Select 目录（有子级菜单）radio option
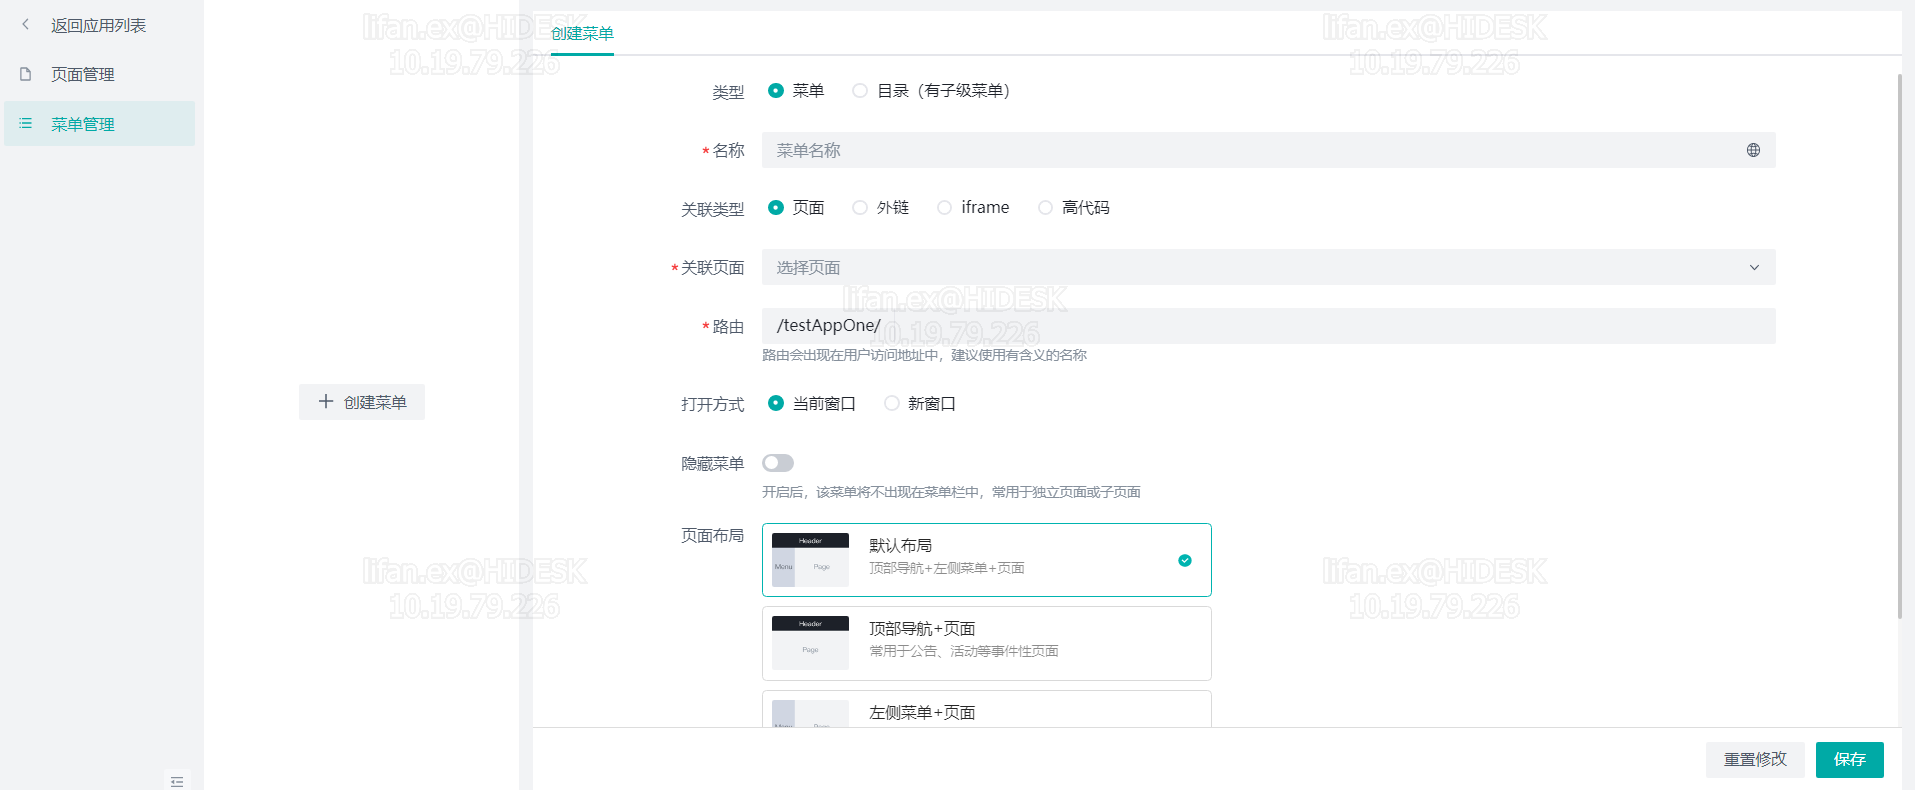 860,90
